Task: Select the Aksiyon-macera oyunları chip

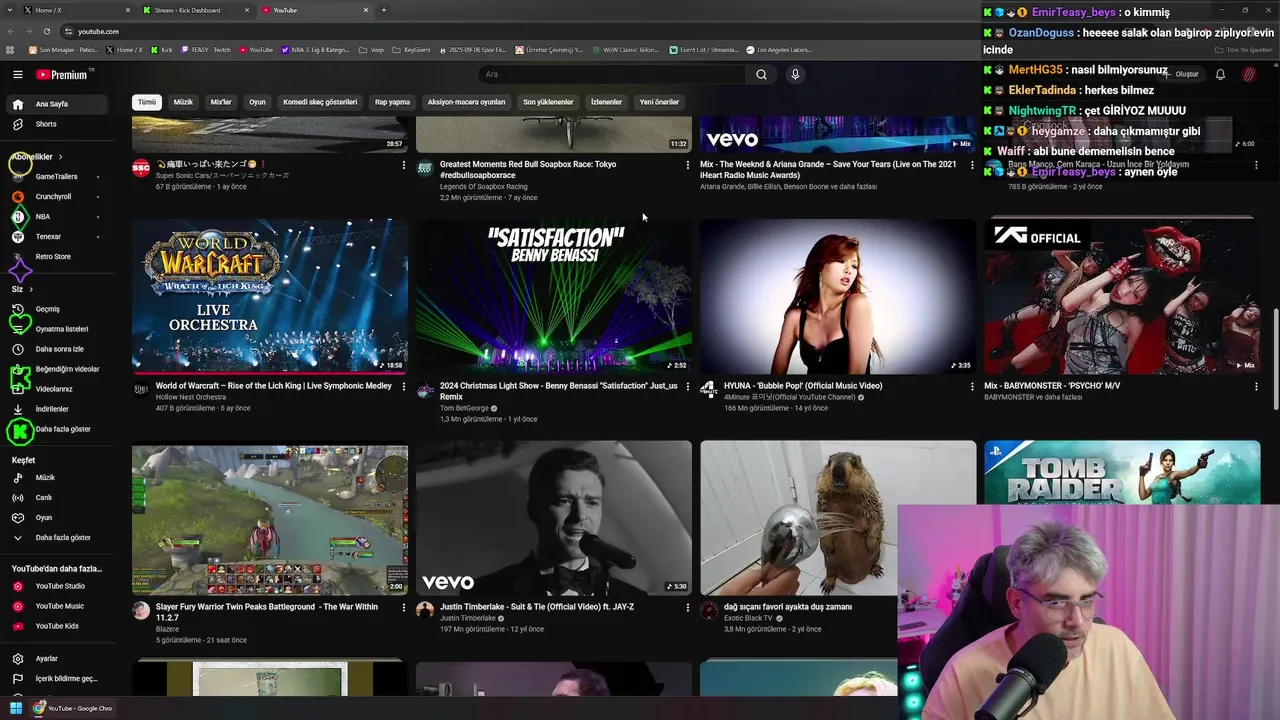Action: [x=466, y=102]
